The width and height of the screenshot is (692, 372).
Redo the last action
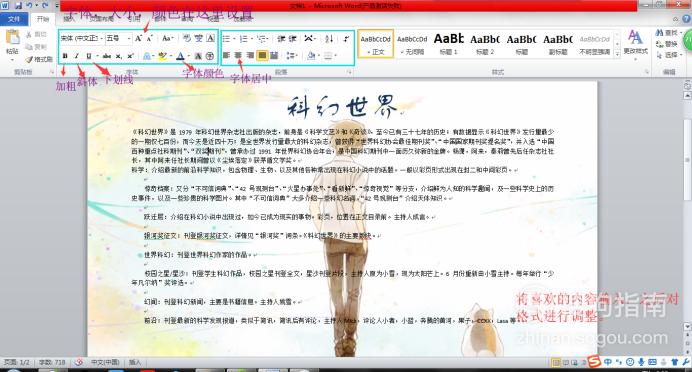tap(45, 5)
